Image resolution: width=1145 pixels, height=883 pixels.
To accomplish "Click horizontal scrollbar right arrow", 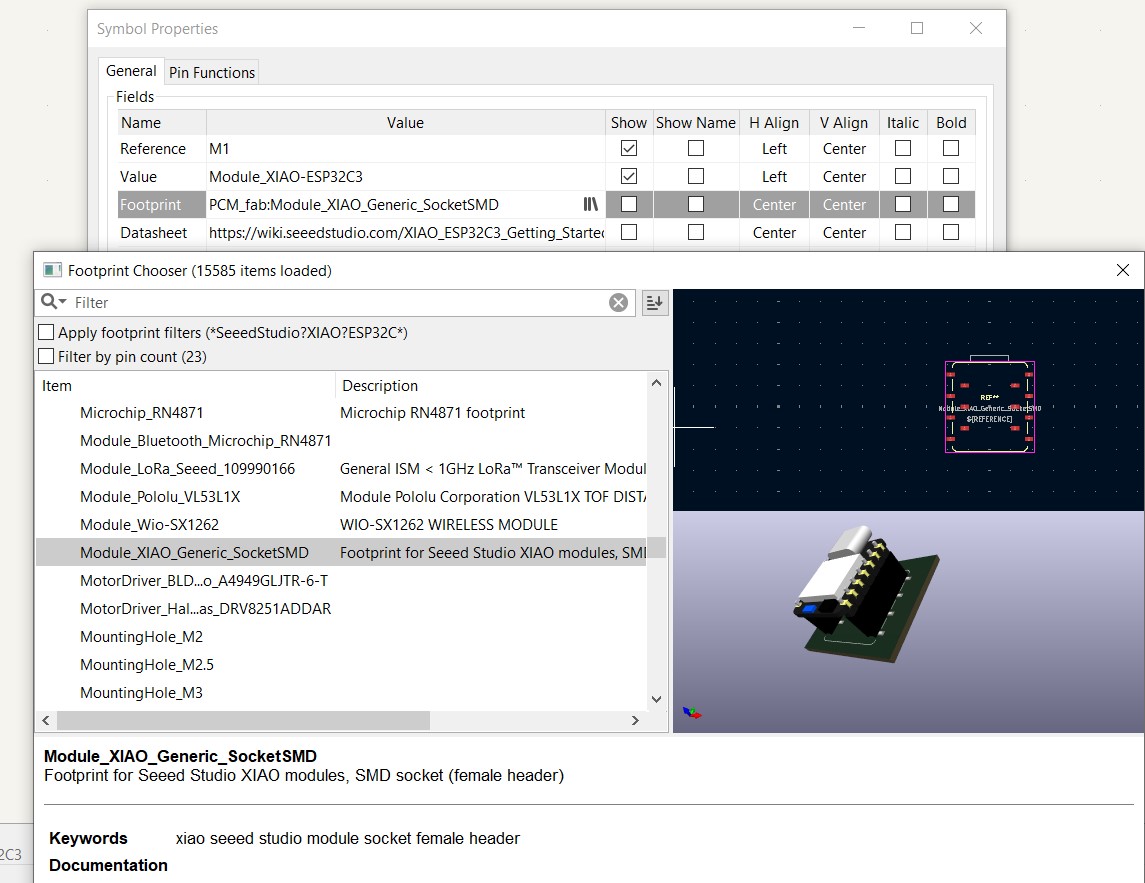I will [x=635, y=720].
